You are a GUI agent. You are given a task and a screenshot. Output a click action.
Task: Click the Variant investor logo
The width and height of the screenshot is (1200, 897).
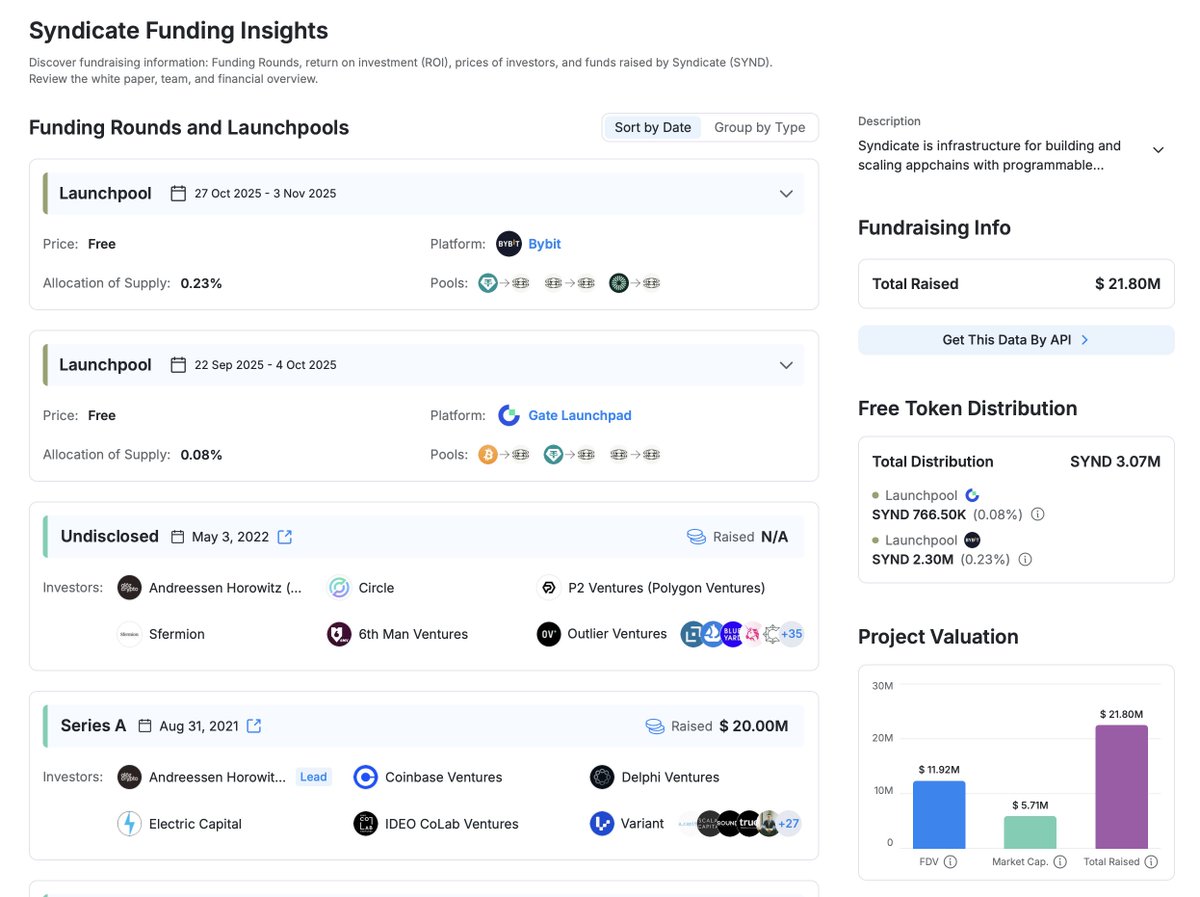pyautogui.click(x=601, y=824)
